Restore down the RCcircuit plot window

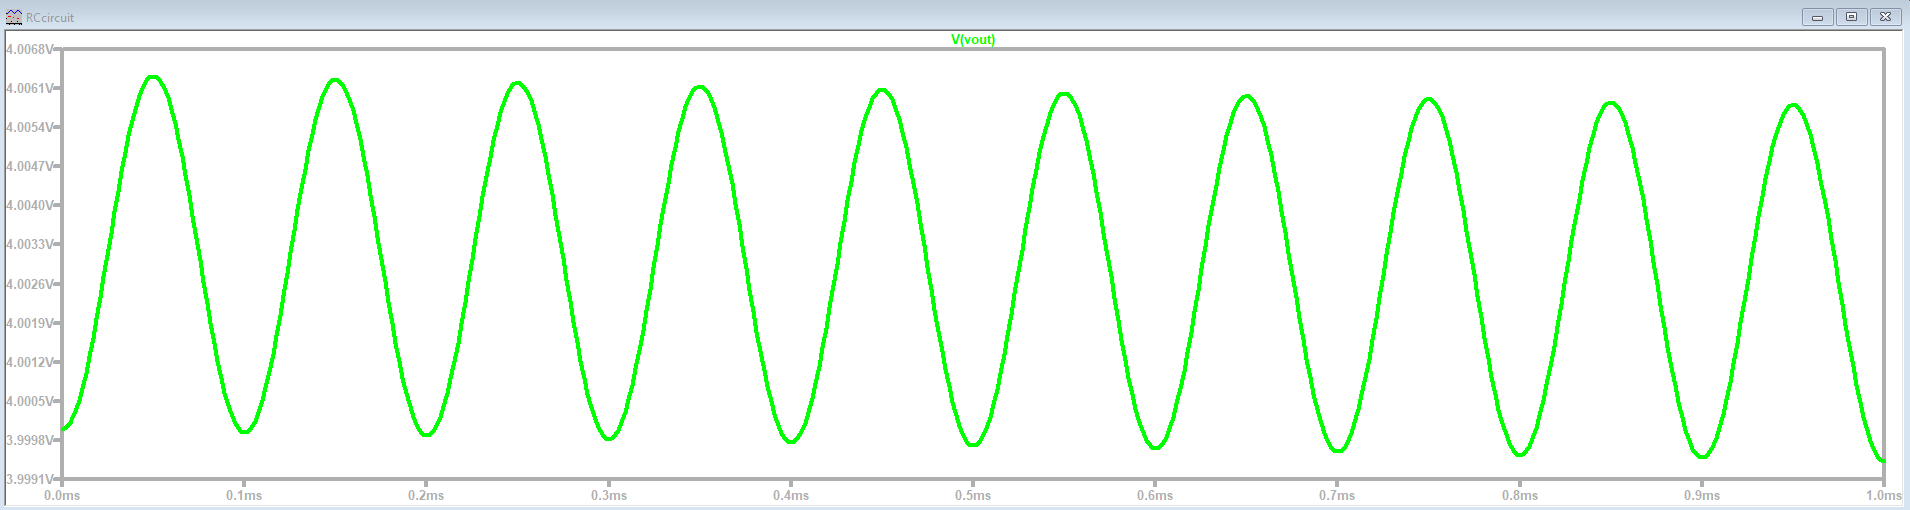coord(1851,17)
